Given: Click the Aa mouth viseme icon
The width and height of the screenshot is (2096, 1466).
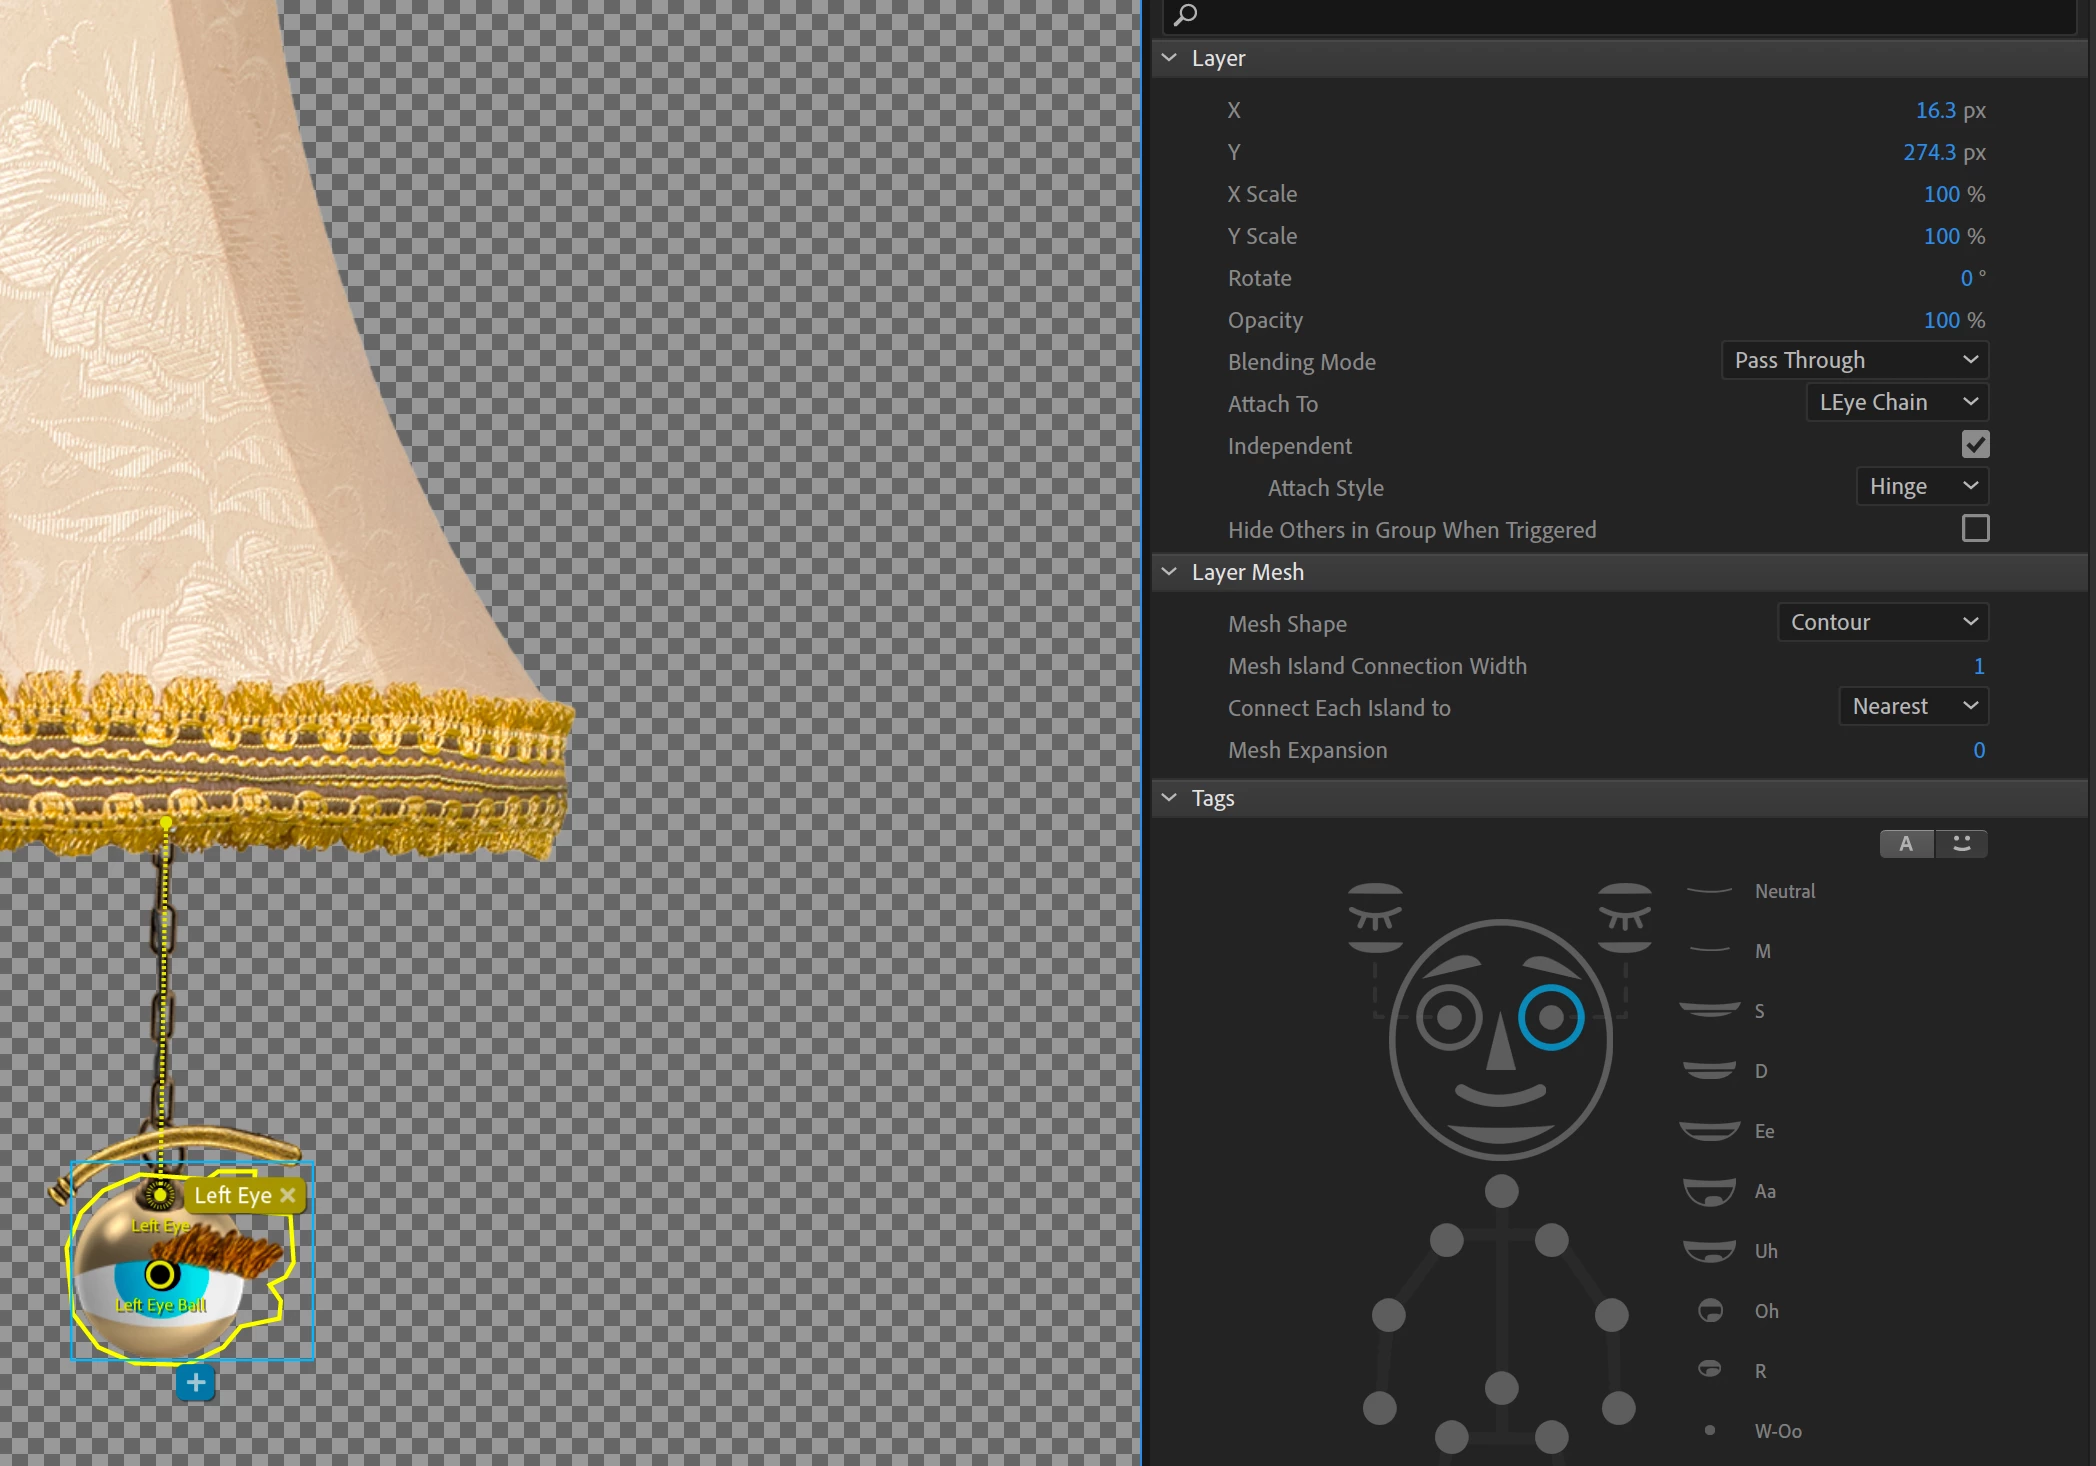Looking at the screenshot, I should click(x=1709, y=1191).
